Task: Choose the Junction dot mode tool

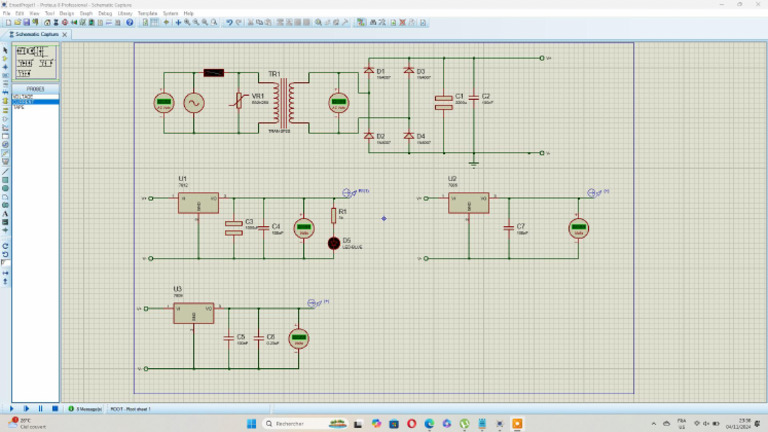Action: pyautogui.click(x=5, y=67)
